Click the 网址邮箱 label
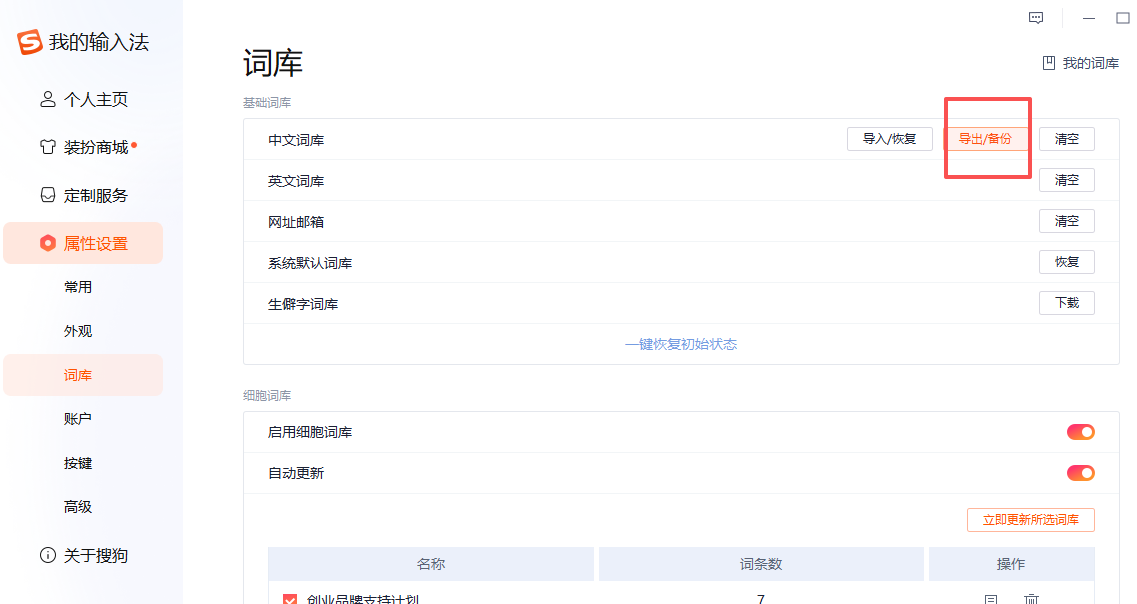Image resolution: width=1137 pixels, height=604 pixels. click(x=296, y=222)
